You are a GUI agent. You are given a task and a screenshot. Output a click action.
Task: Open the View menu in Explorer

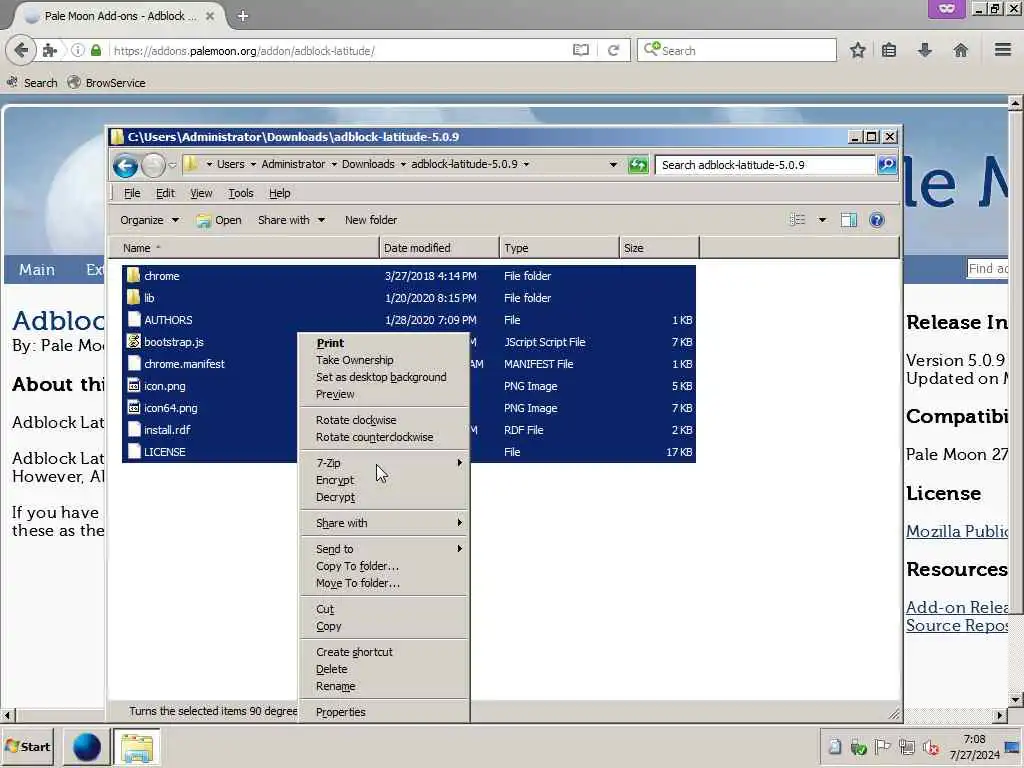pos(201,193)
